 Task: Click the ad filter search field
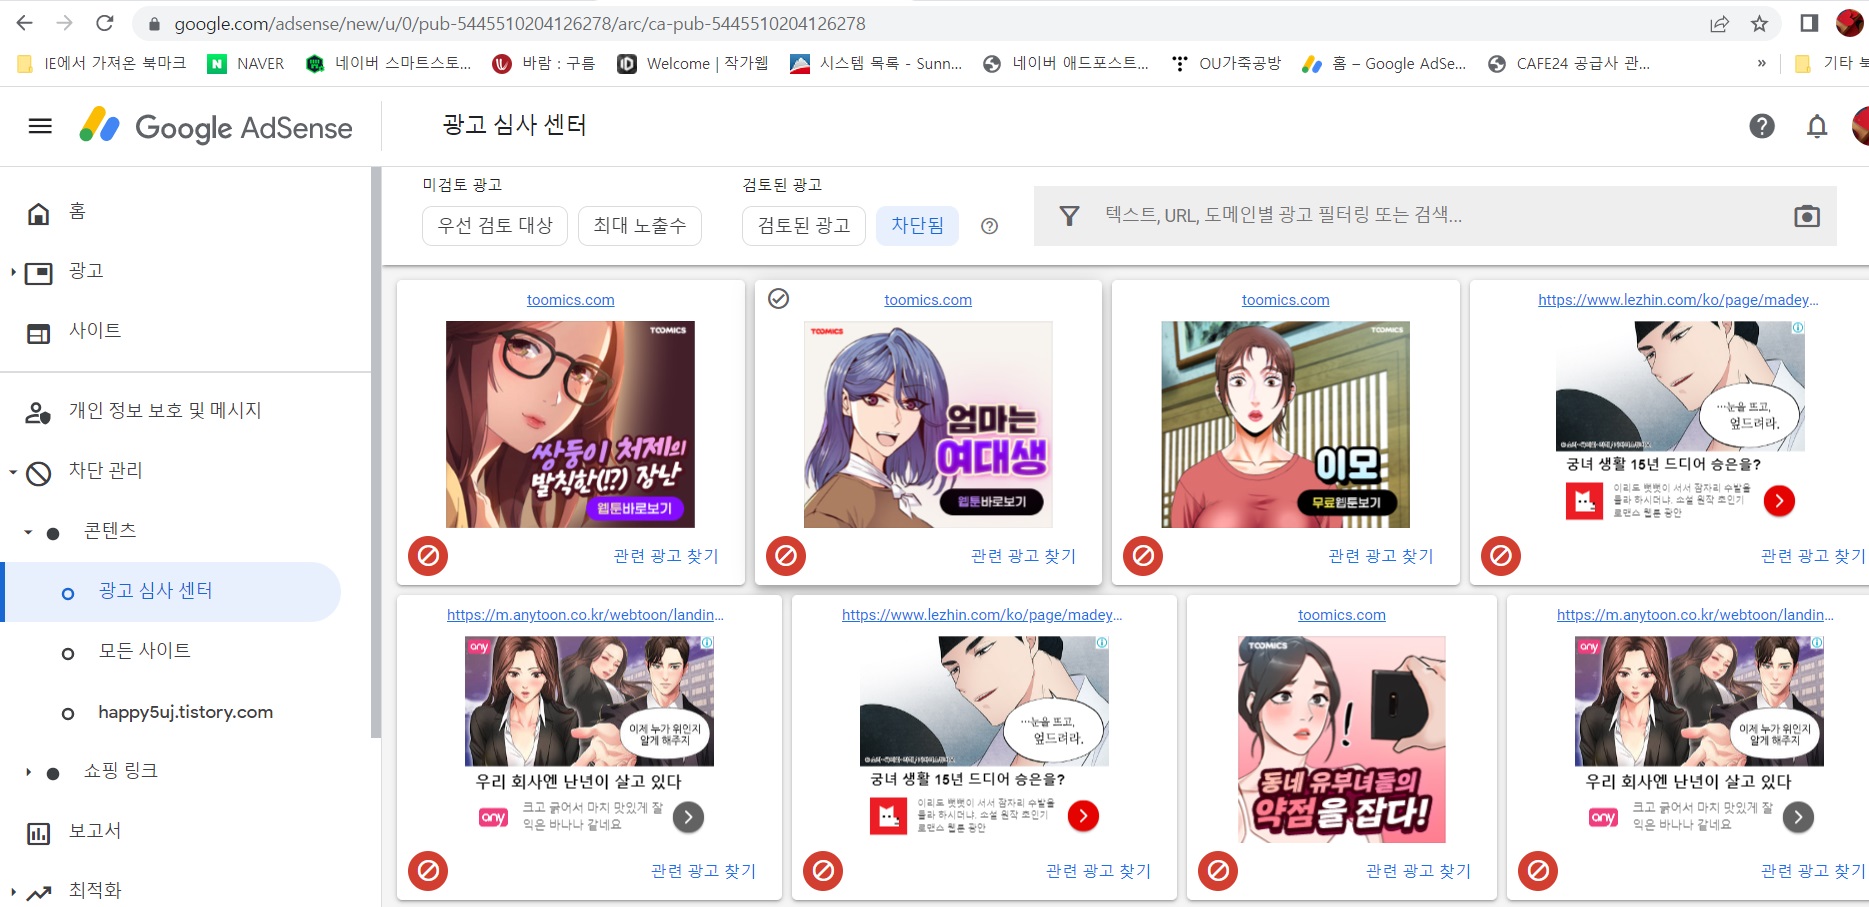click(x=1436, y=216)
